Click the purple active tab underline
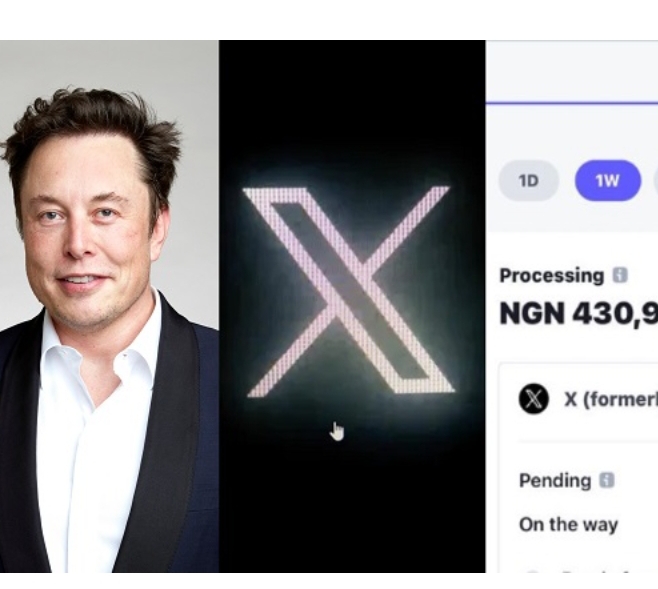This screenshot has width=658, height=589. (572, 102)
